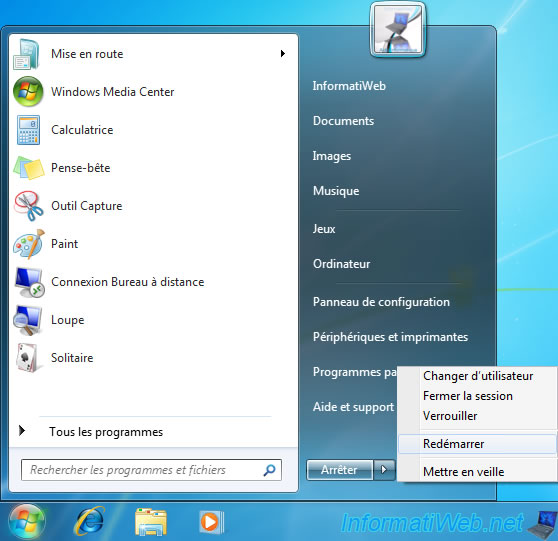Launch Solitaire card game icon
558x541 pixels.
[27, 358]
